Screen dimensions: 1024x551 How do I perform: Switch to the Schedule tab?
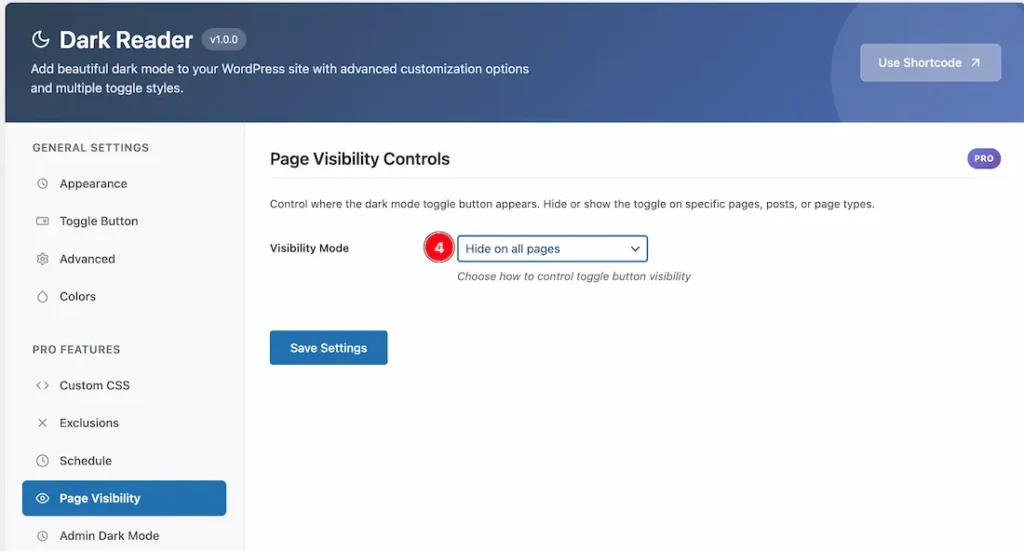point(124,461)
